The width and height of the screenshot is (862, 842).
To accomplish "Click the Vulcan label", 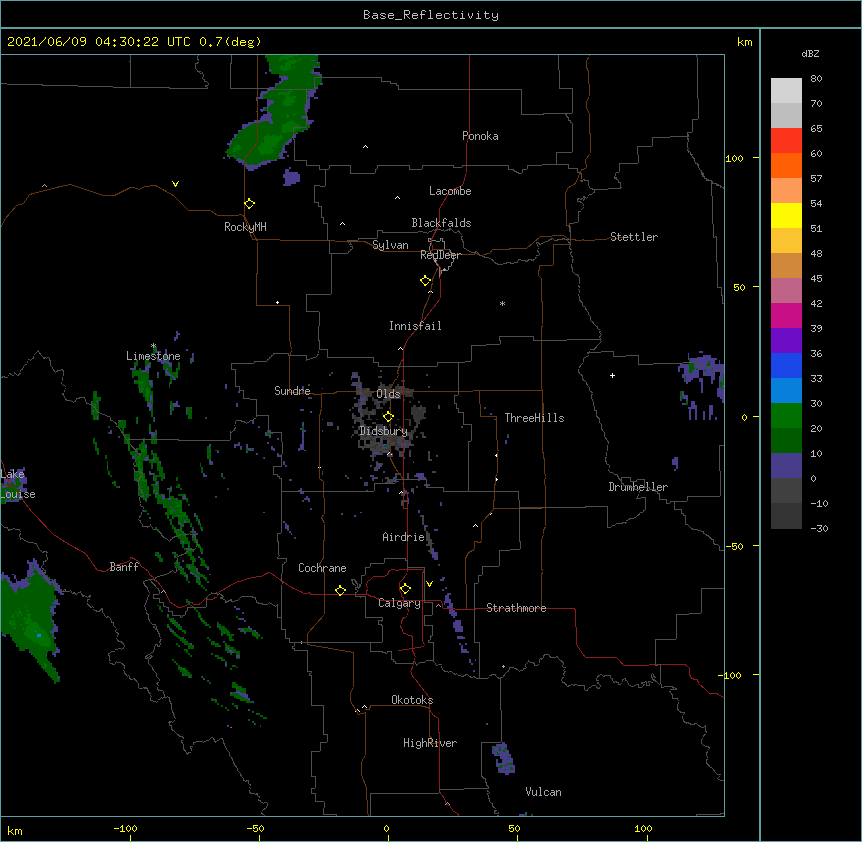I will [x=543, y=792].
